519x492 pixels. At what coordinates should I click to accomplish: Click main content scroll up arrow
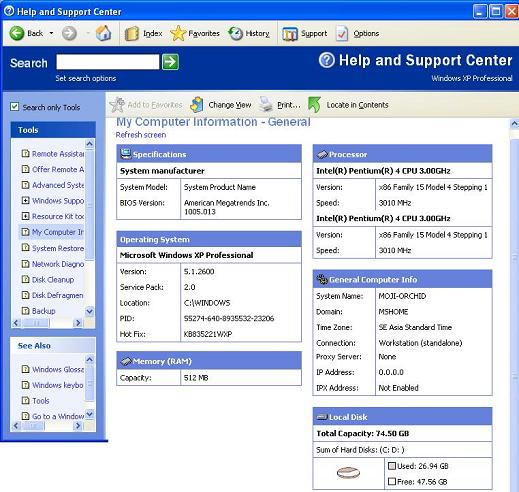[x=514, y=124]
